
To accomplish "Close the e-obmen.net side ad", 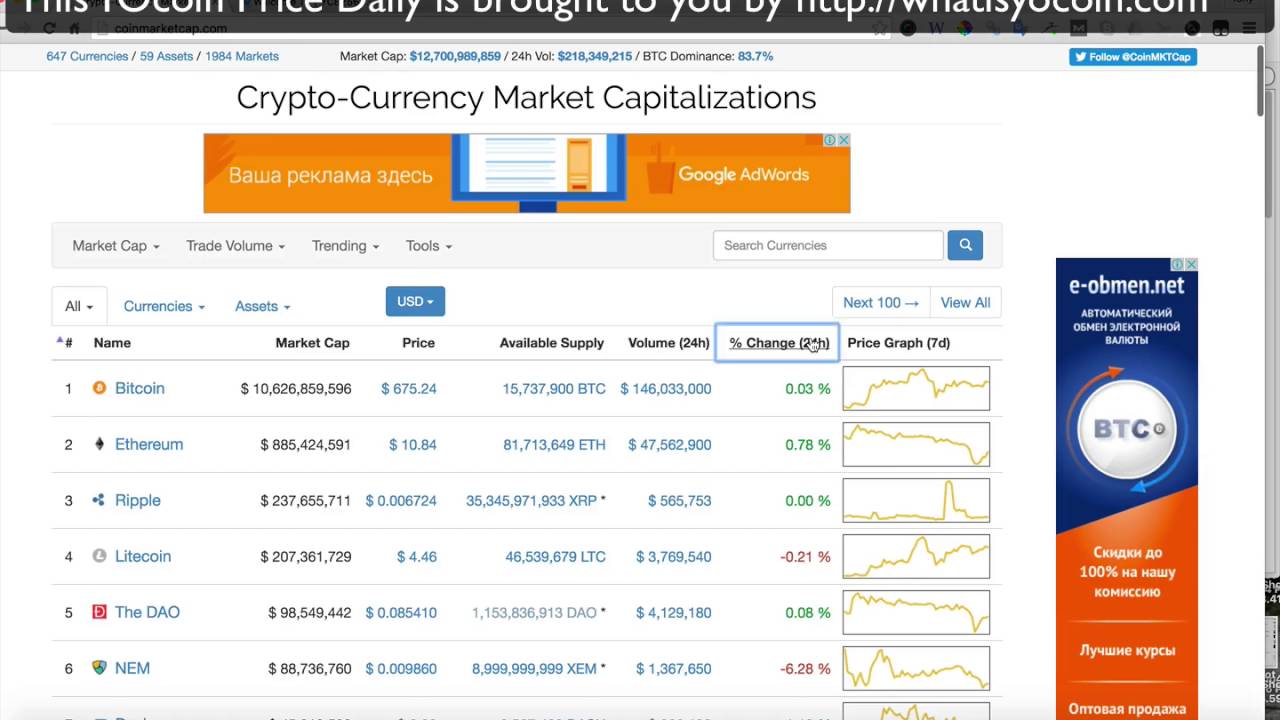I will tap(1191, 265).
